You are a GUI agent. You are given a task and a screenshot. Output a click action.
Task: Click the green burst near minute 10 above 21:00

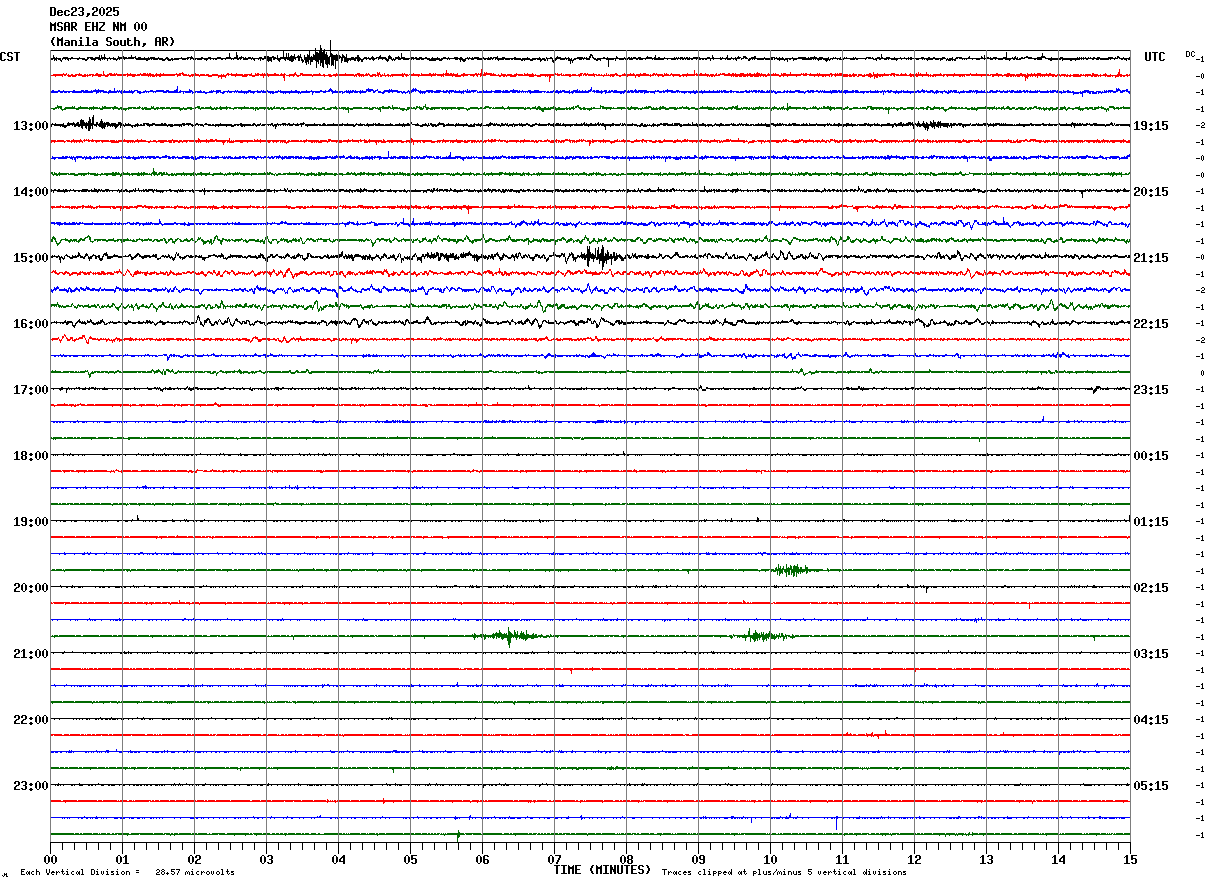tap(765, 636)
